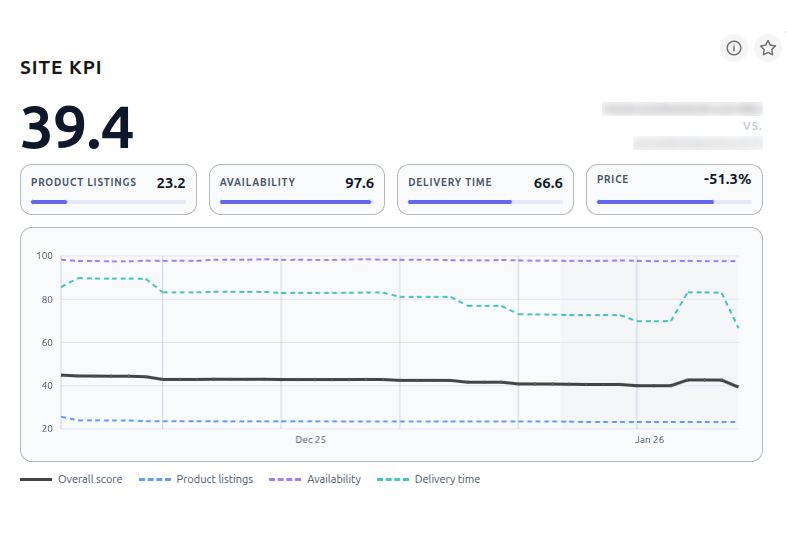
Task: Click the Price progress bar
Action: pos(673,202)
